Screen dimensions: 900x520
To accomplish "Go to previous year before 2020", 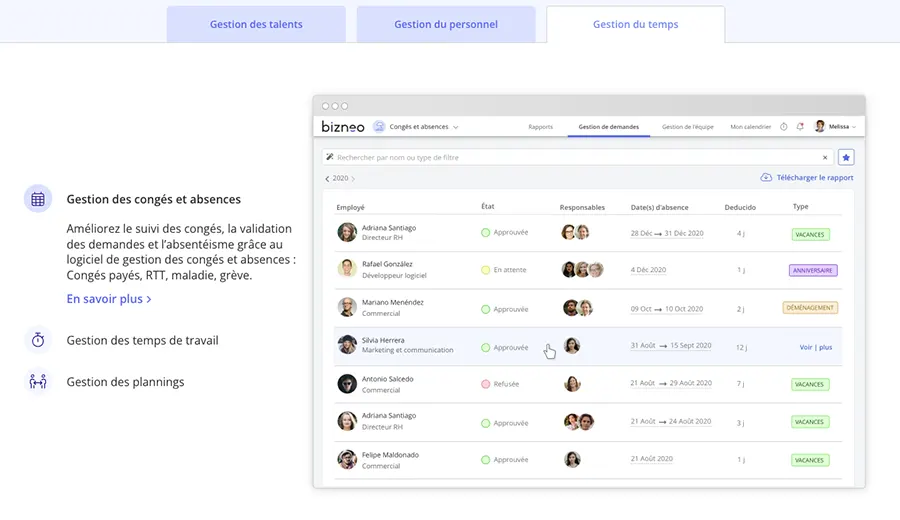I will click(x=327, y=178).
